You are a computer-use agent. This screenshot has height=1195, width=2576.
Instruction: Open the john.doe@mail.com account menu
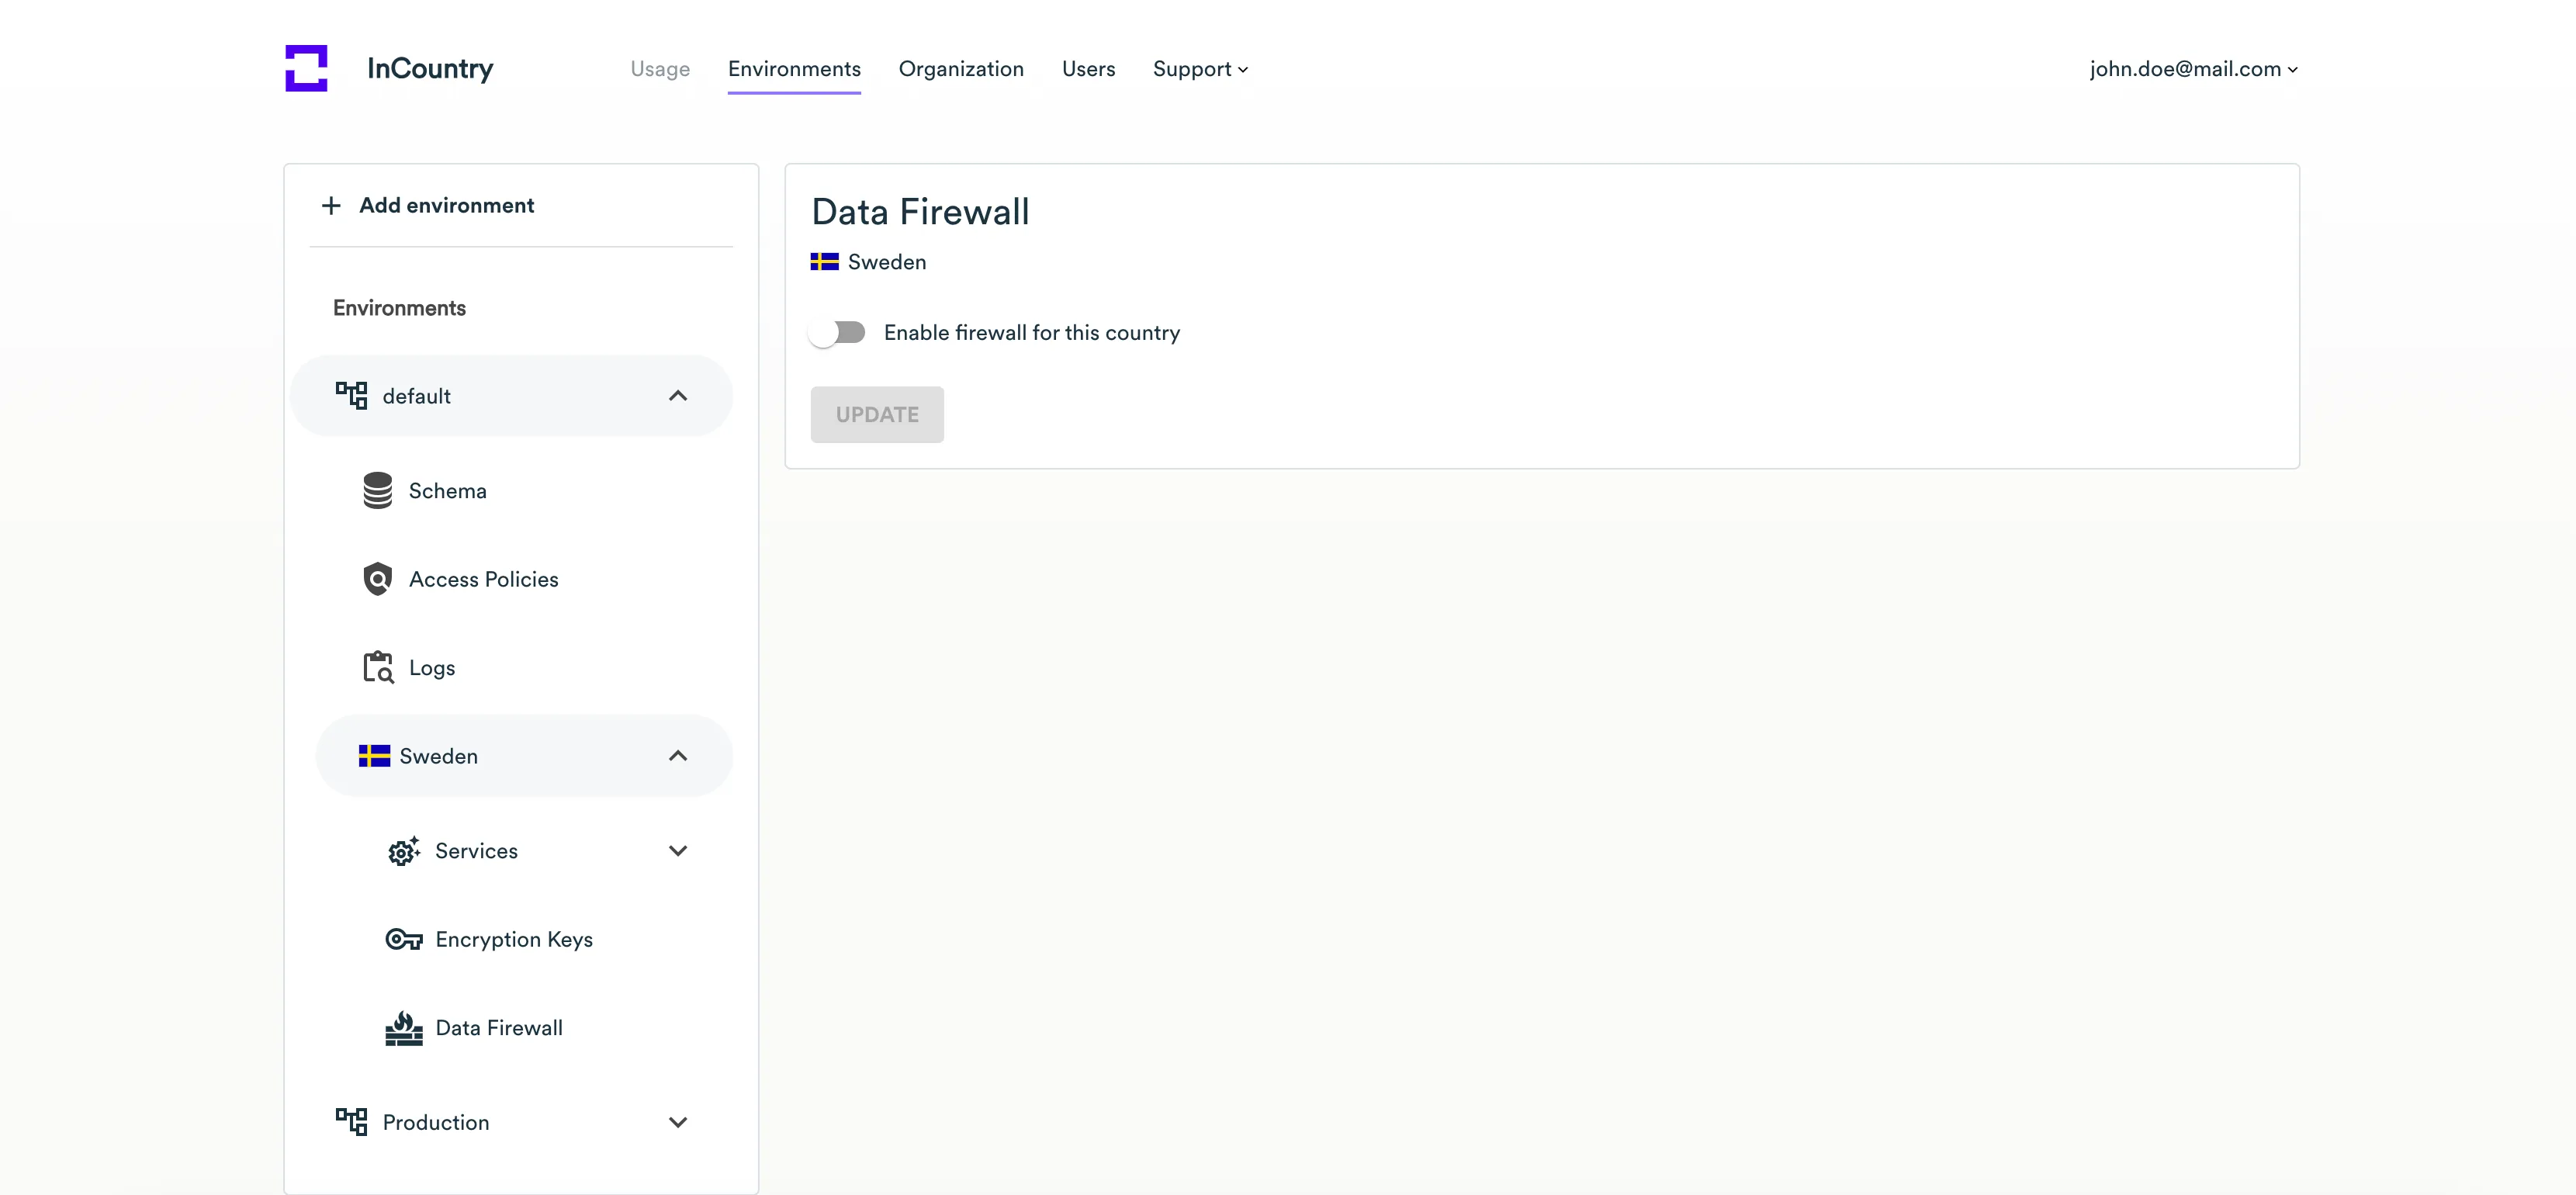coord(2192,69)
